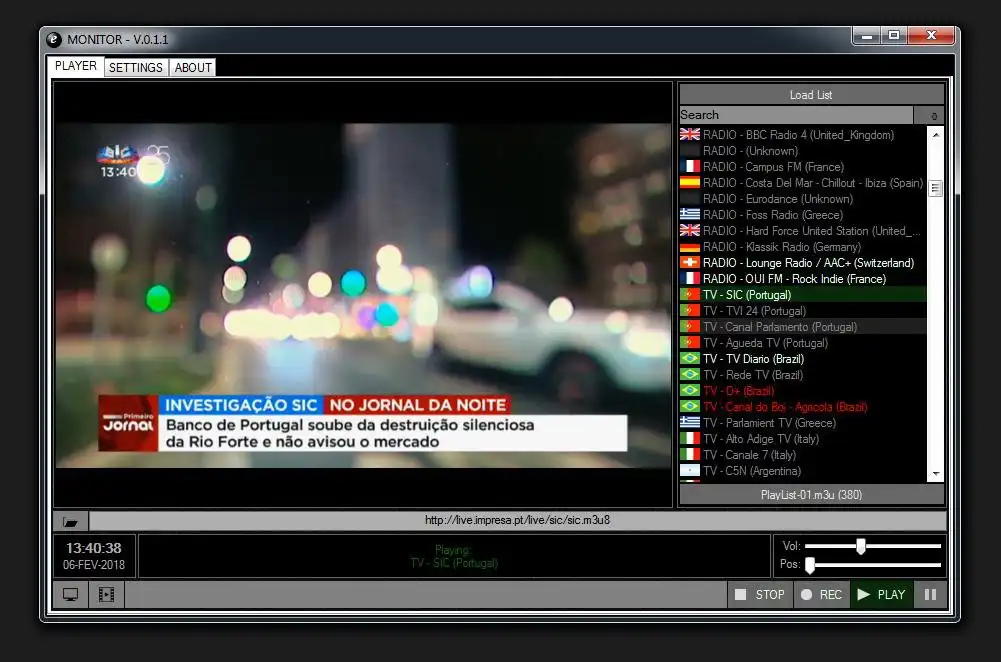Click the Playing: TV - SIC status text
Image resolution: width=1001 pixels, height=662 pixels.
454,557
